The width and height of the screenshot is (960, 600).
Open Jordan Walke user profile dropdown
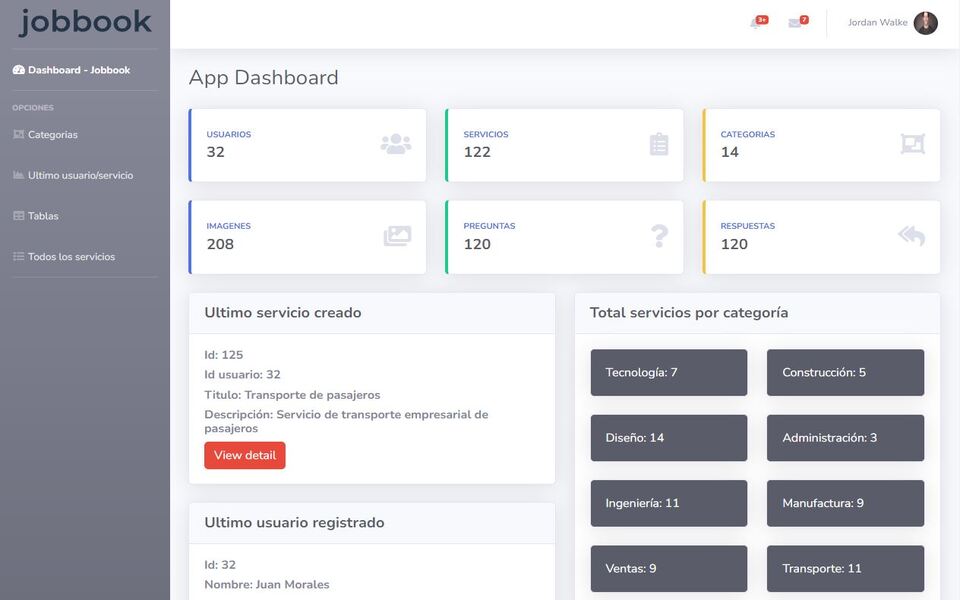[877, 23]
